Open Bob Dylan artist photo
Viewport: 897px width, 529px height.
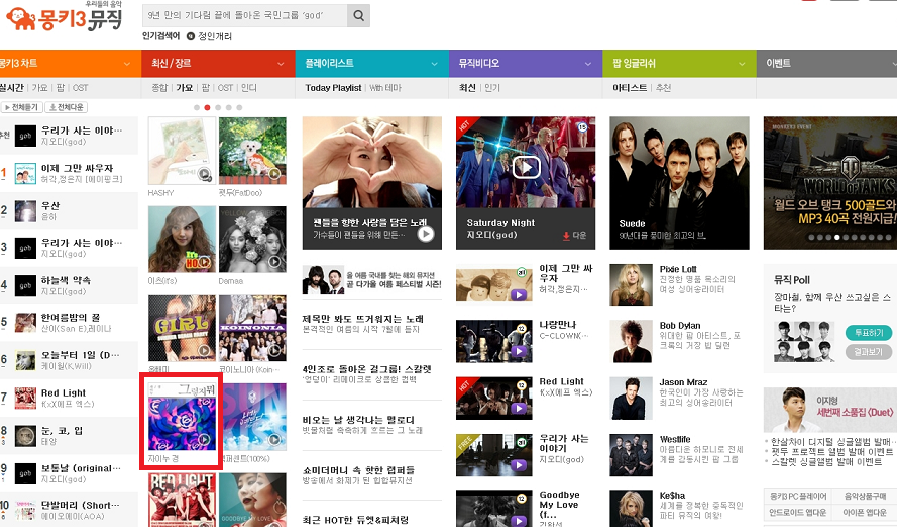(x=631, y=341)
